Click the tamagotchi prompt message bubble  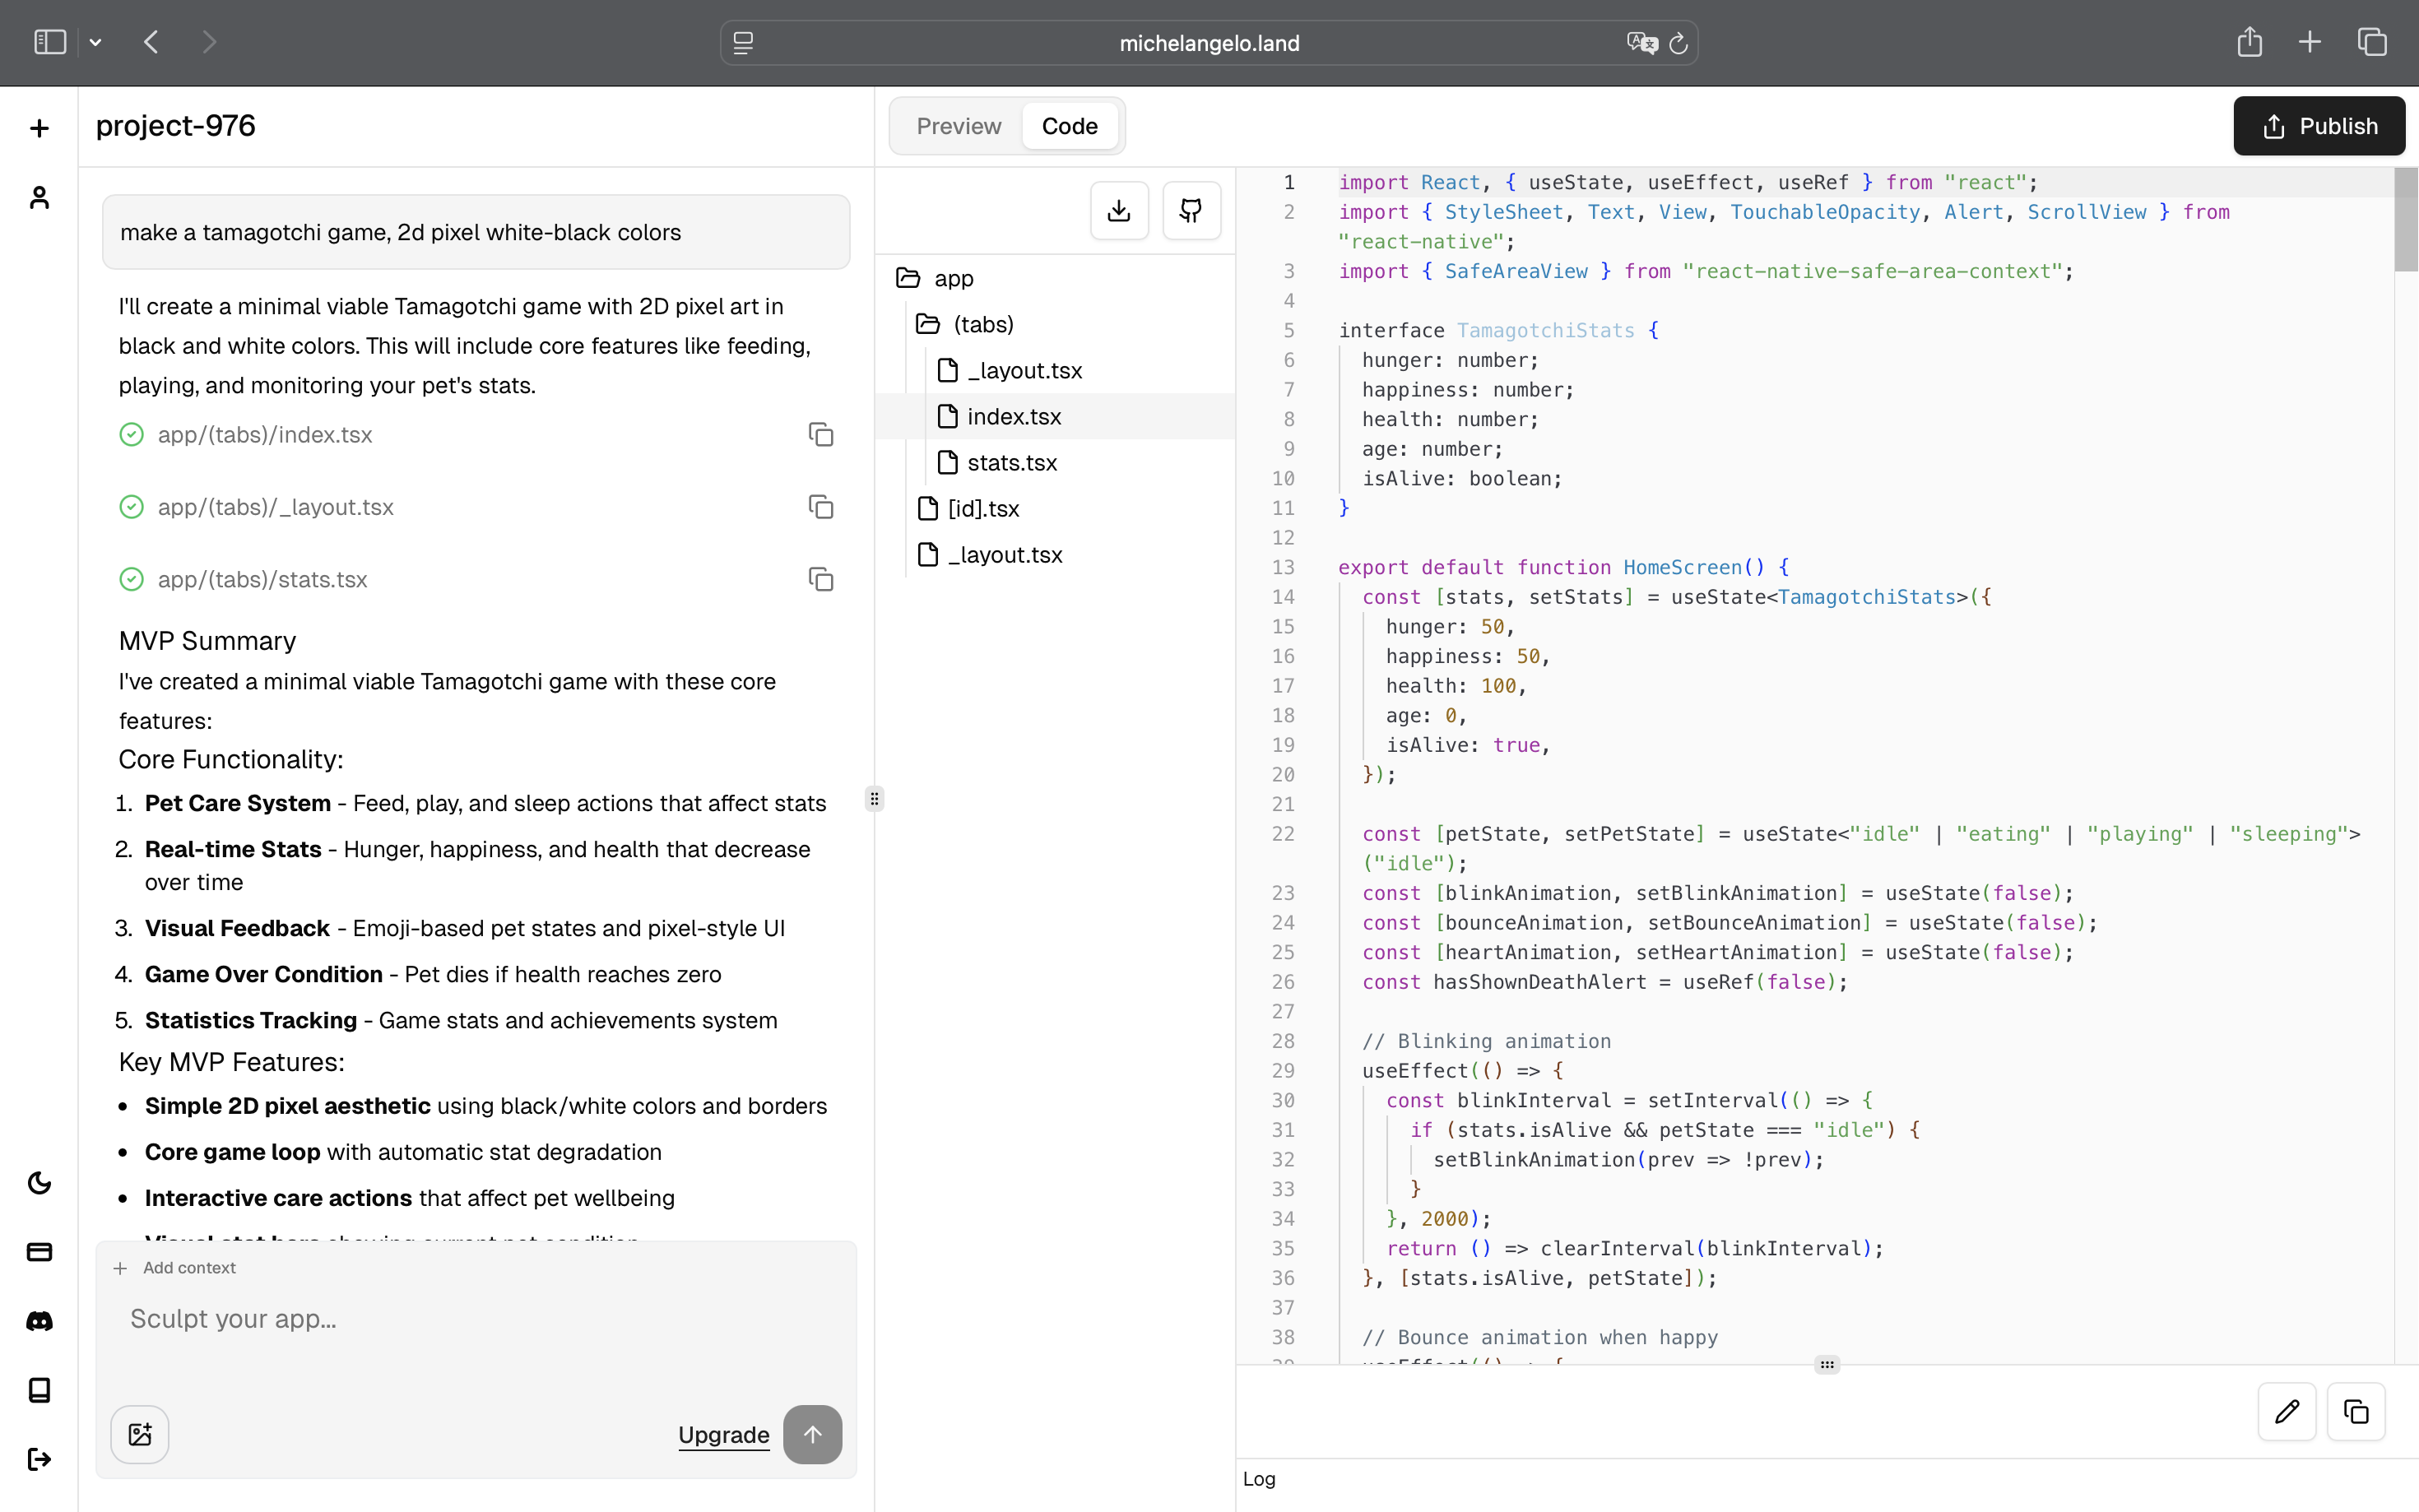(476, 232)
